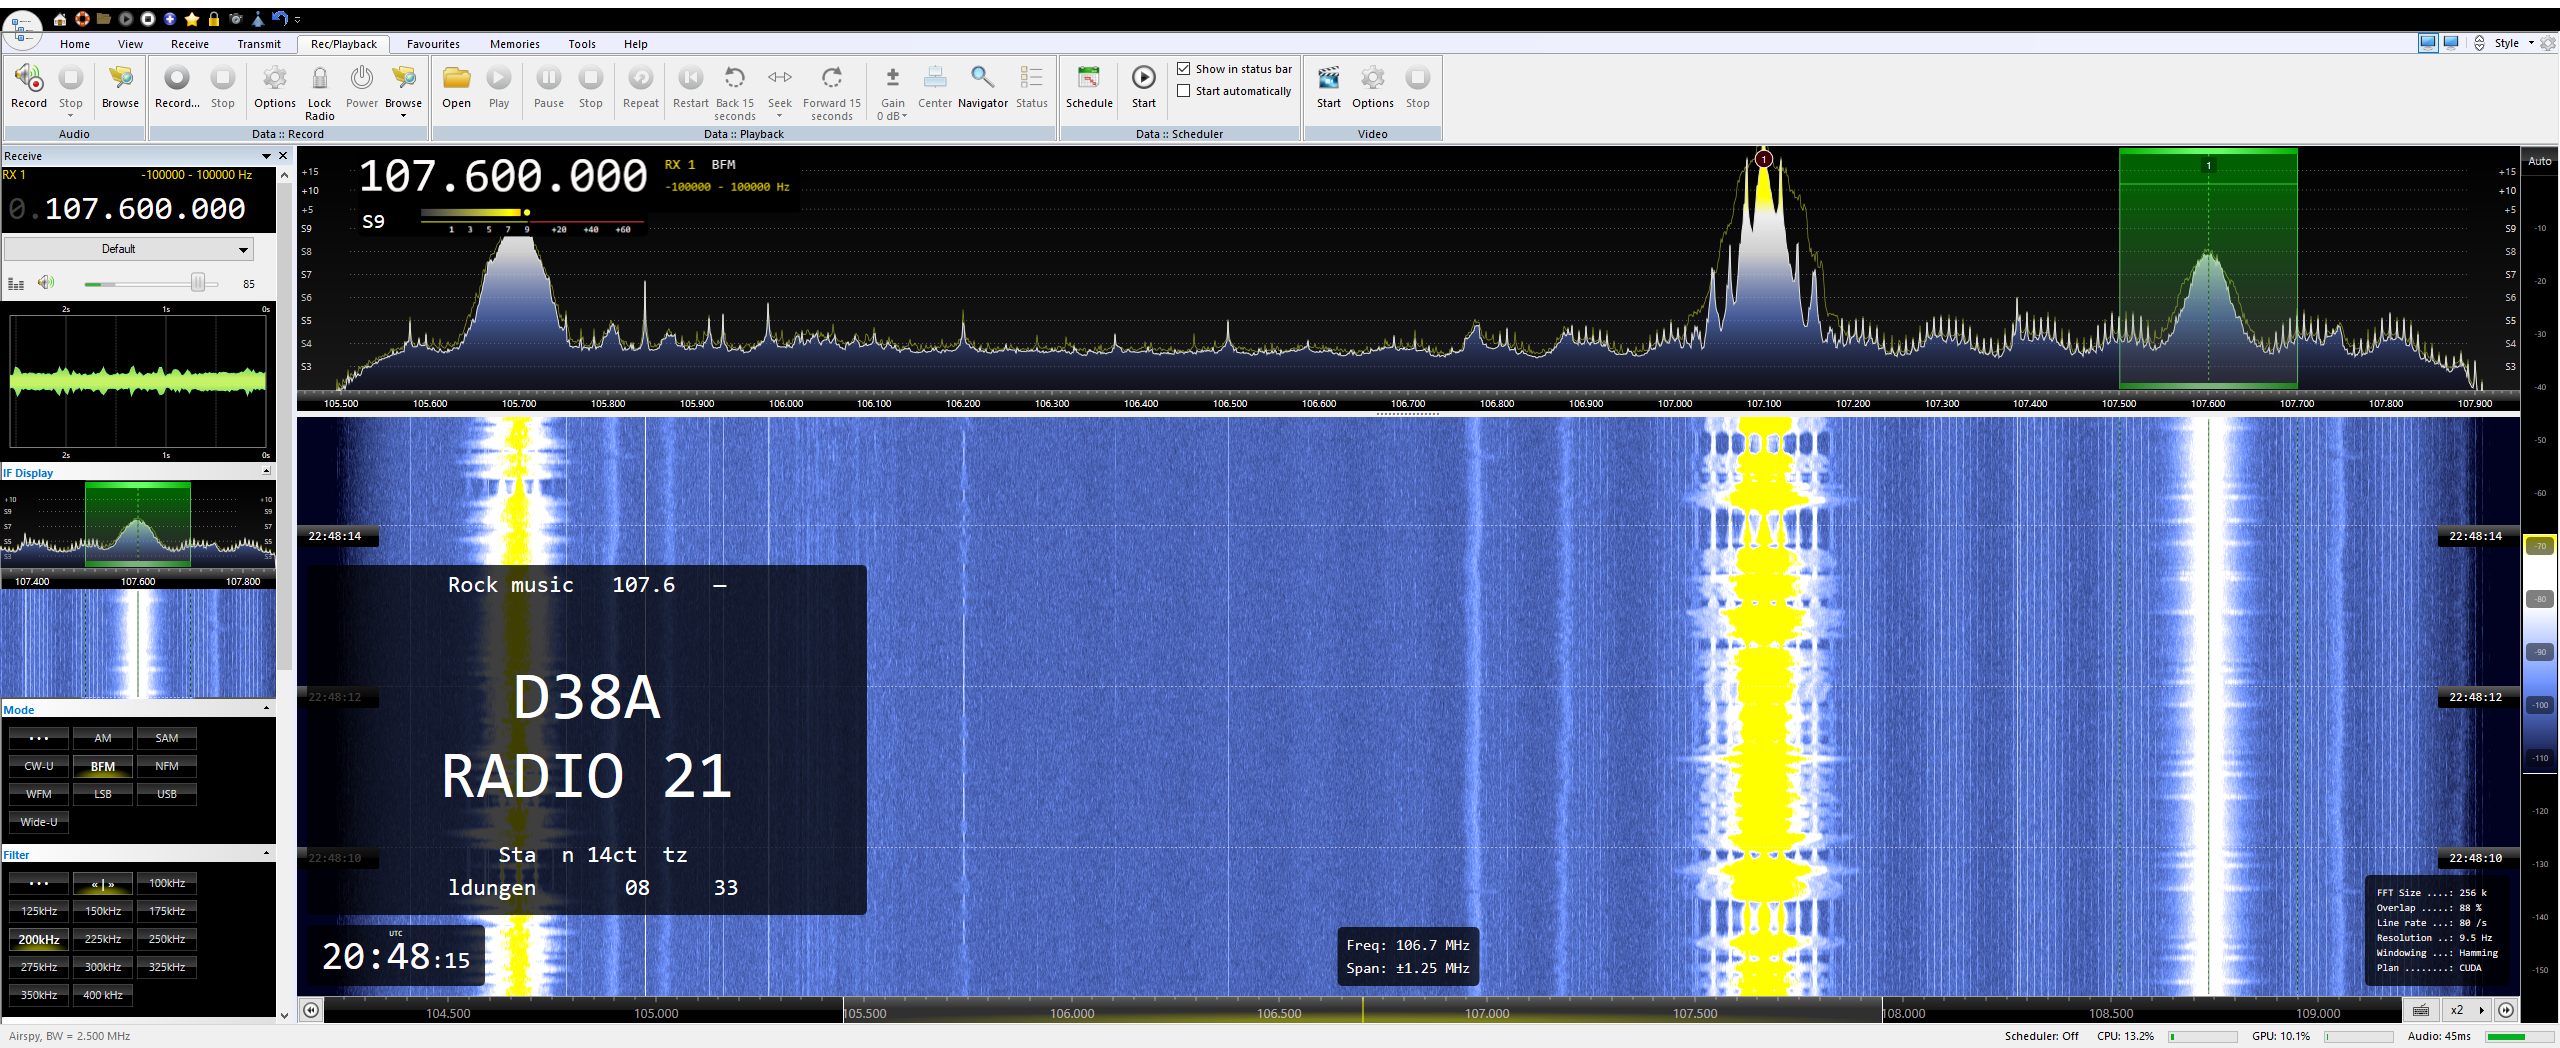This screenshot has height=1048, width=2560.
Task: Select AM demodulation mode
Action: [103, 738]
